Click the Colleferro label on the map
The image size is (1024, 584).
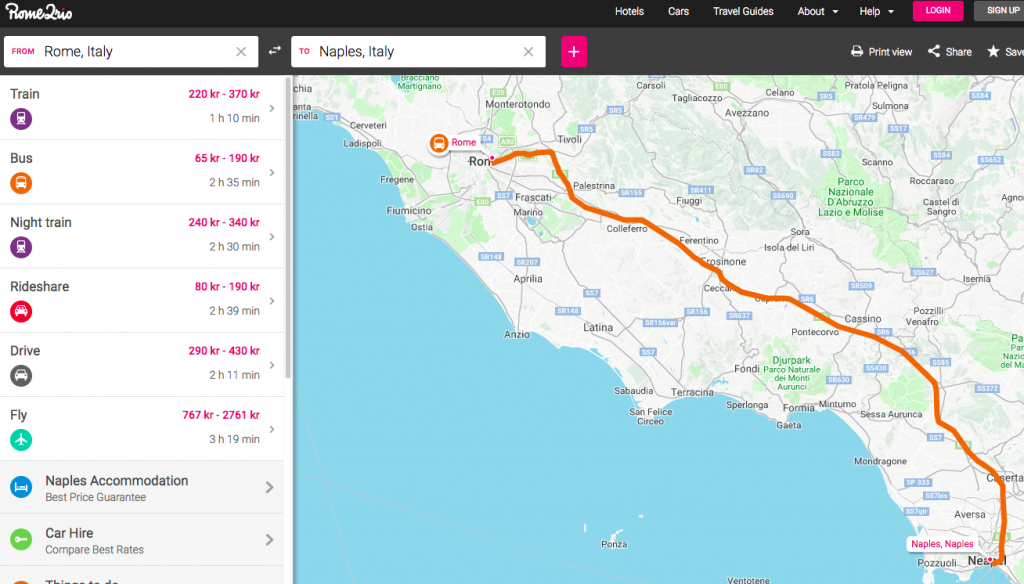click(x=627, y=229)
